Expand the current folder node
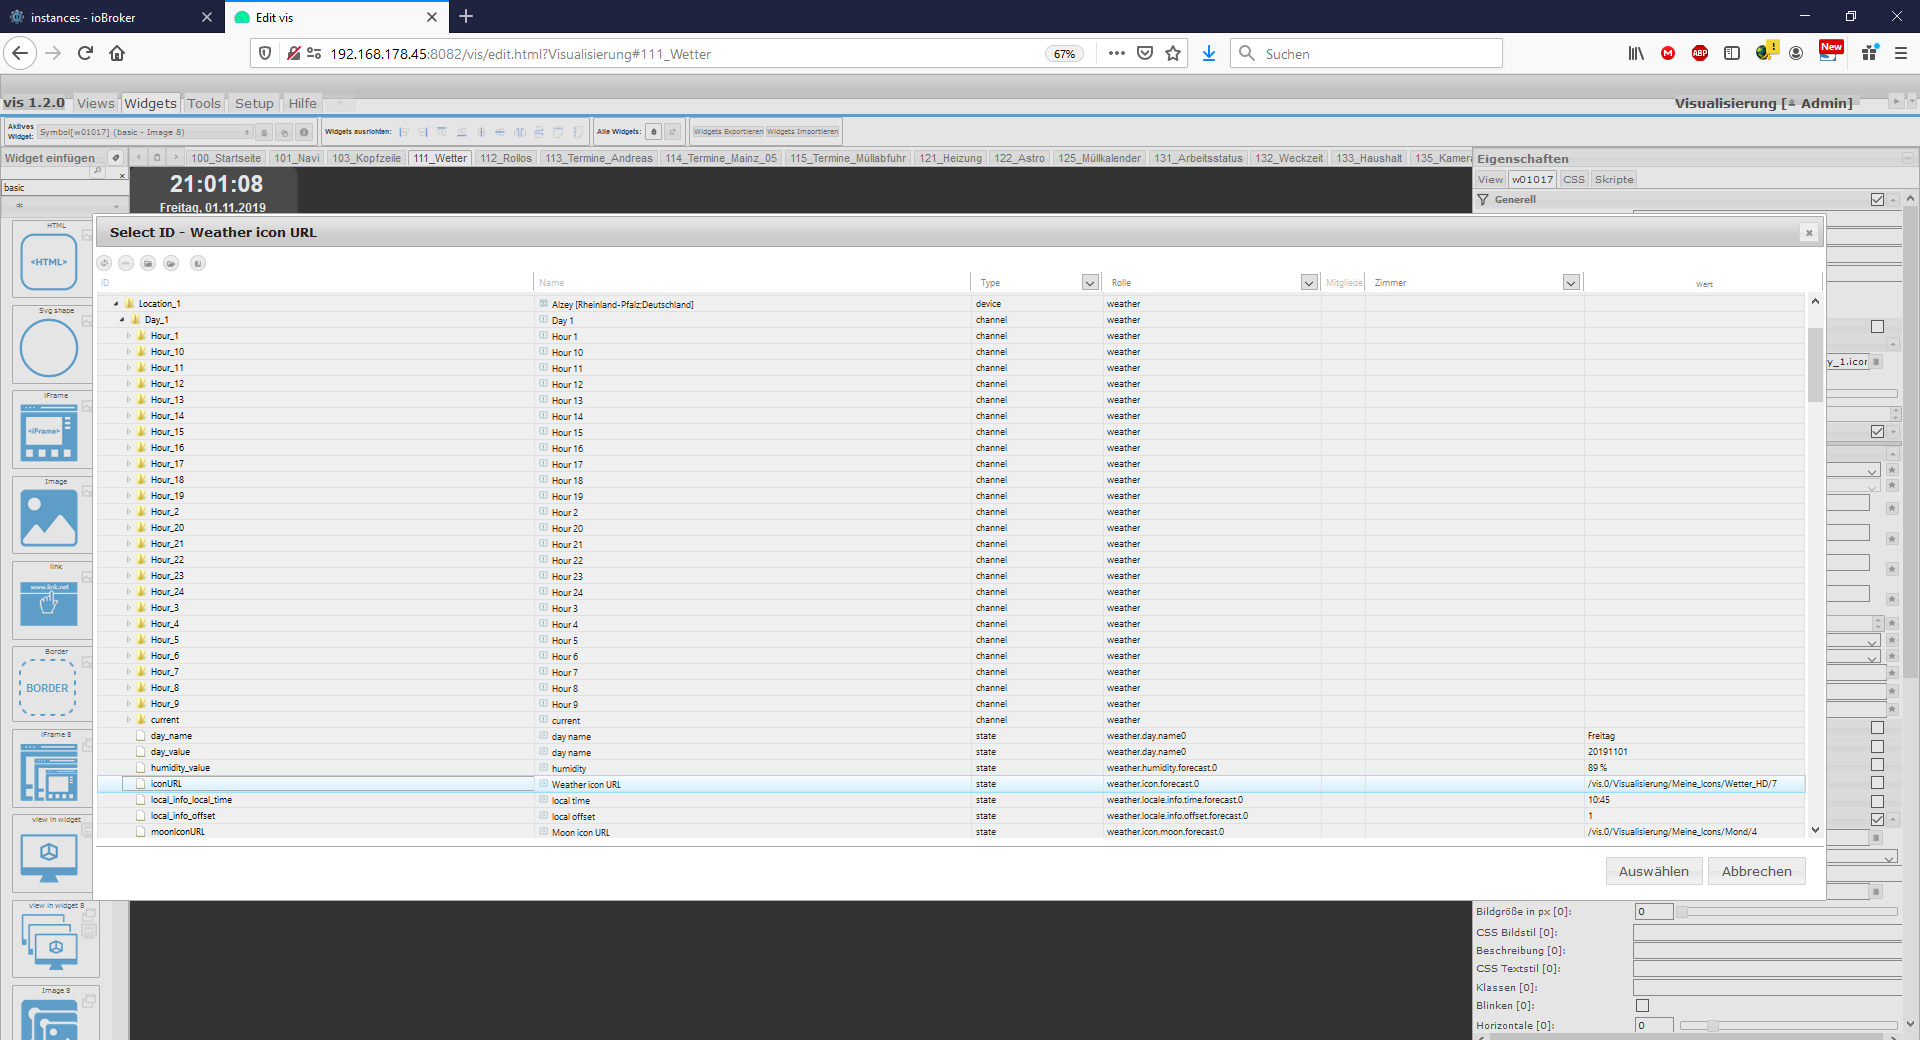 (128, 720)
